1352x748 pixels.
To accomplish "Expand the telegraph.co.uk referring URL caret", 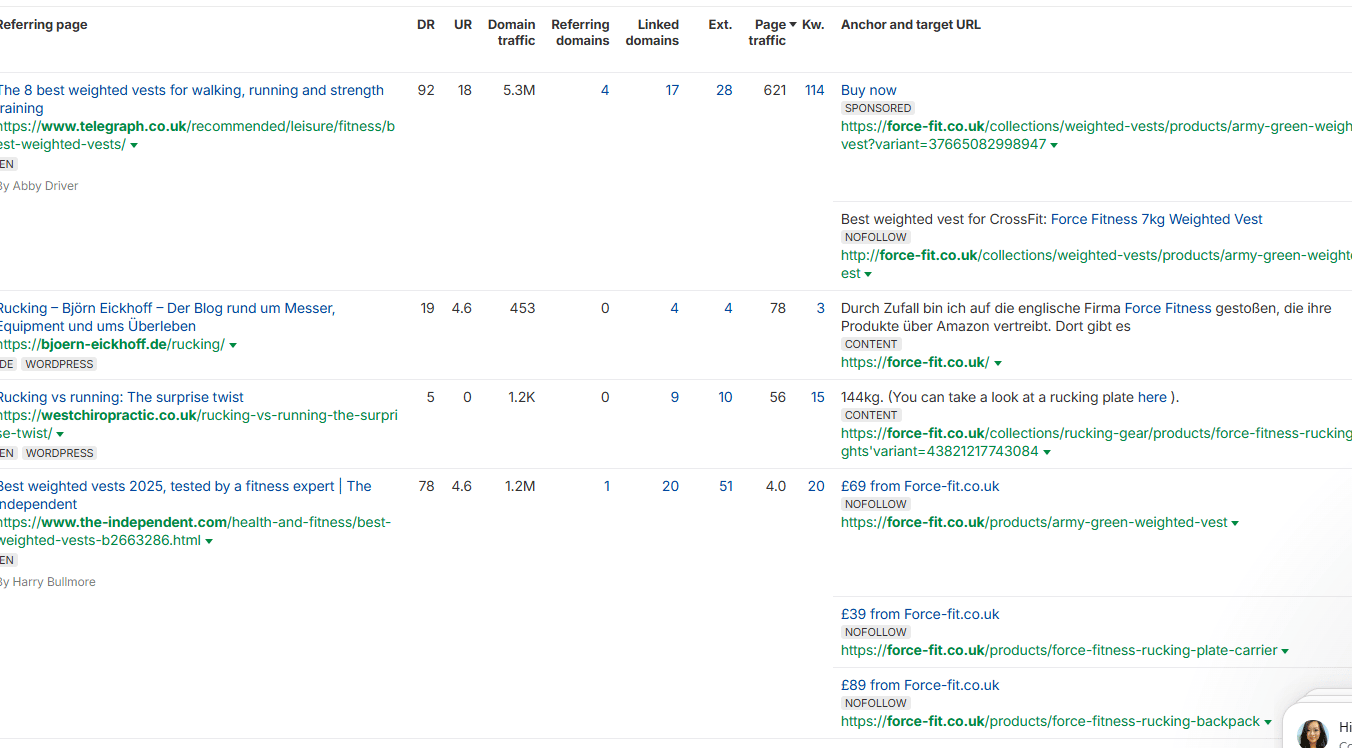I will 134,145.
